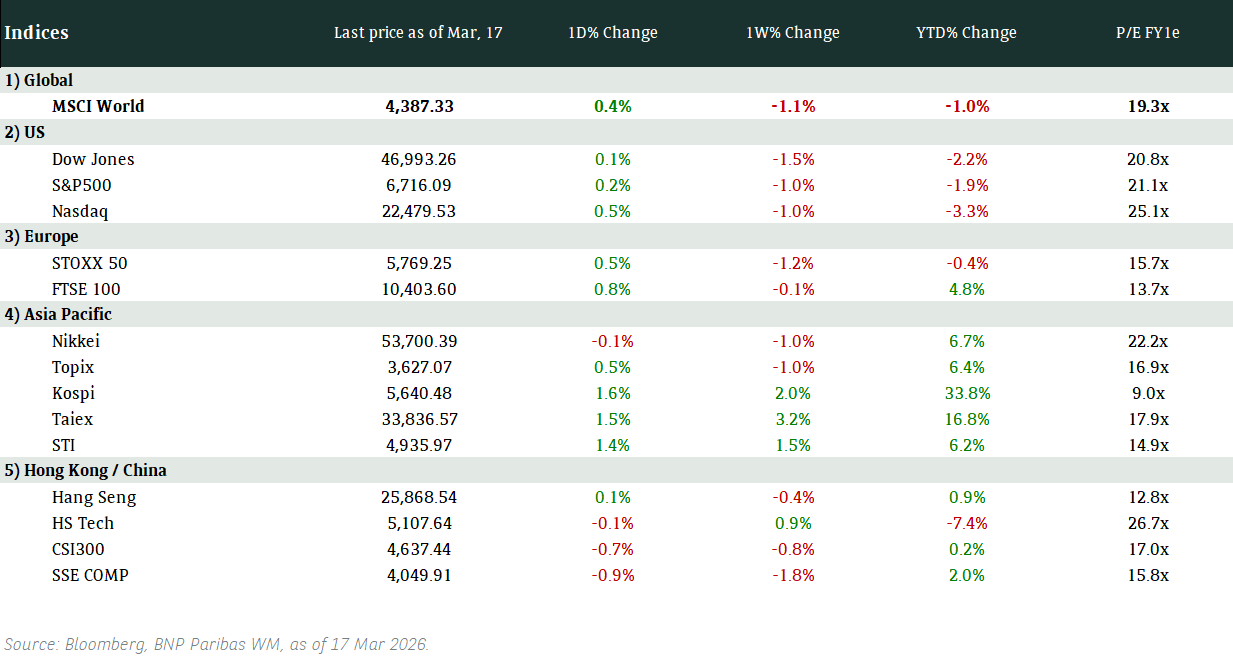
Task: Click the Europe section heading
Action: [x=41, y=236]
